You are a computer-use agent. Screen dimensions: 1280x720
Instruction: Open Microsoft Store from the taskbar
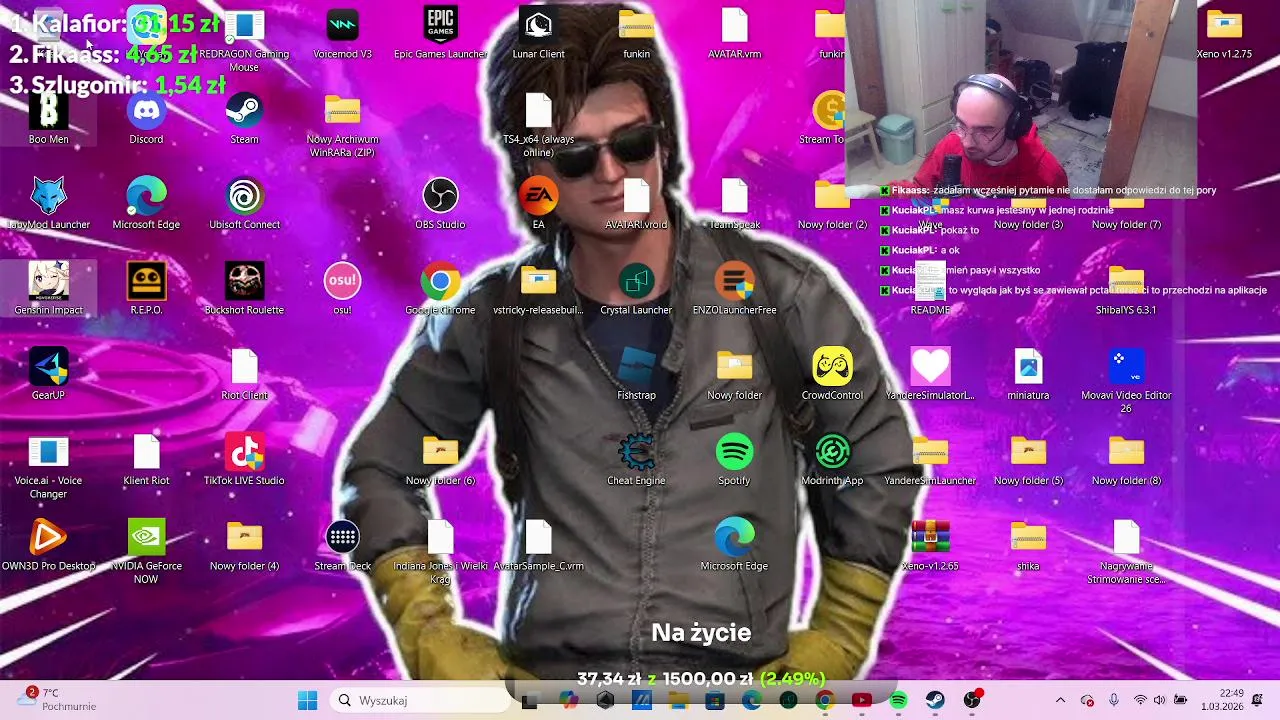pyautogui.click(x=715, y=700)
